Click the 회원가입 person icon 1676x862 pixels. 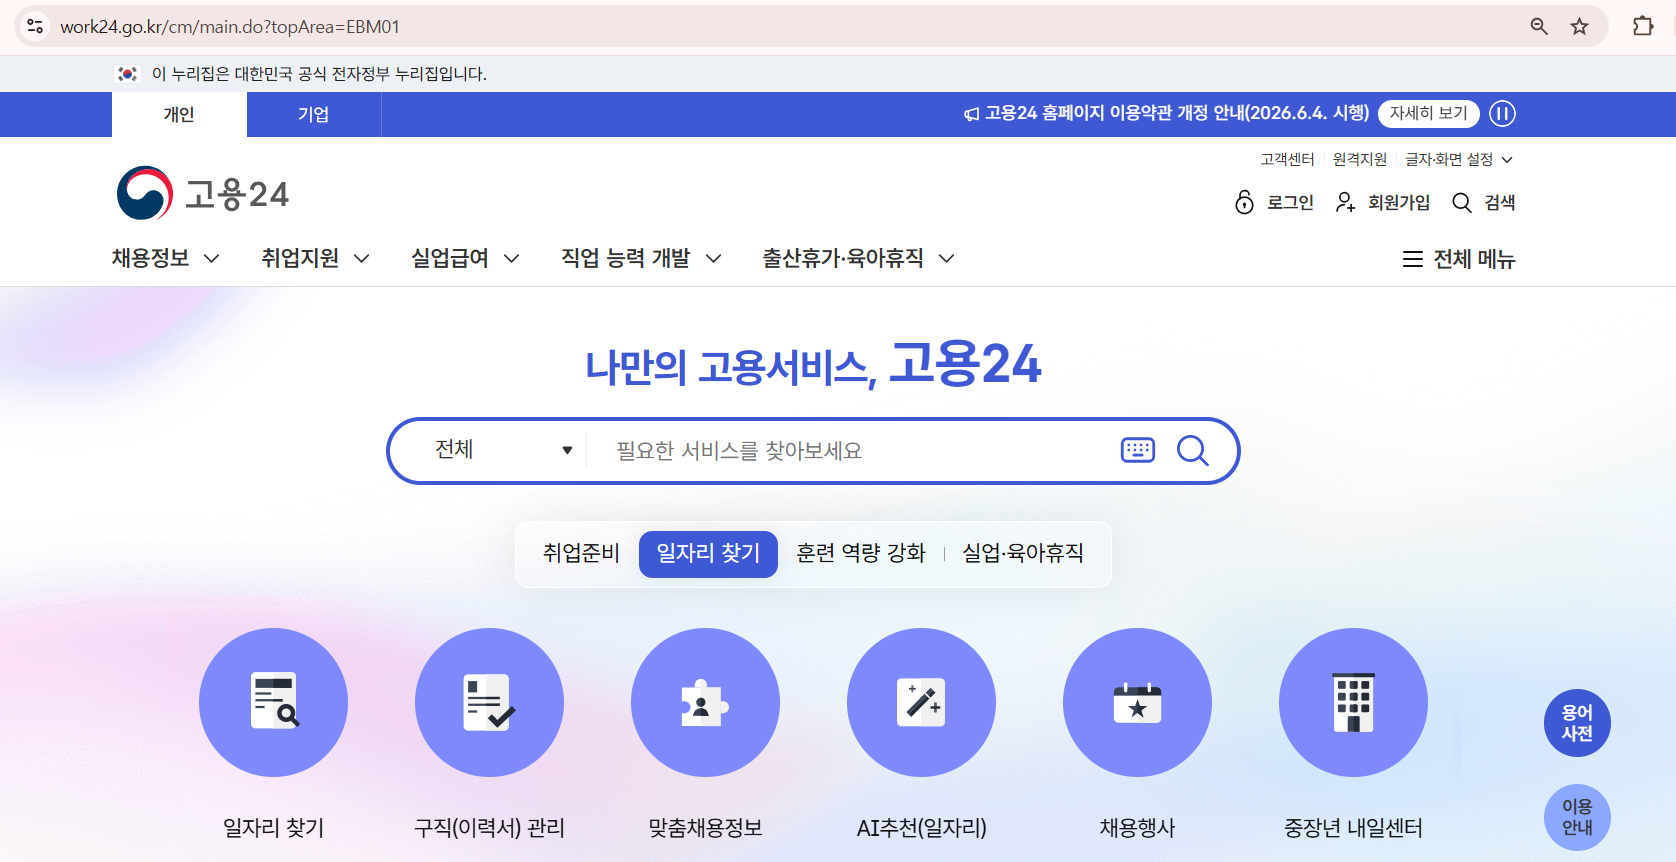point(1346,202)
